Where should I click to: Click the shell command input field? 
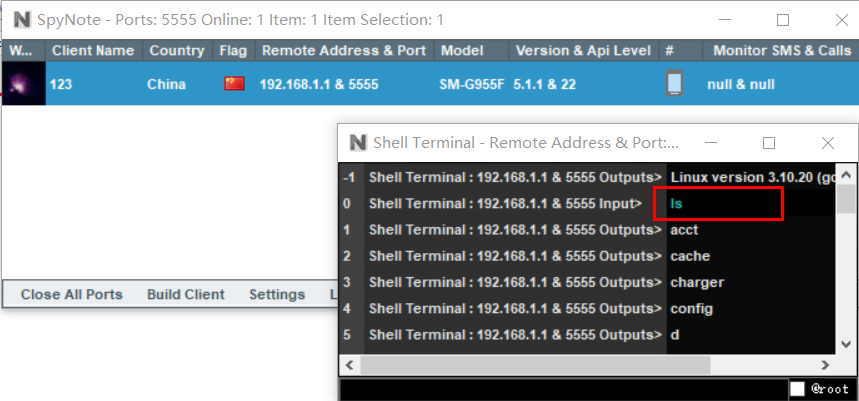(x=560, y=388)
